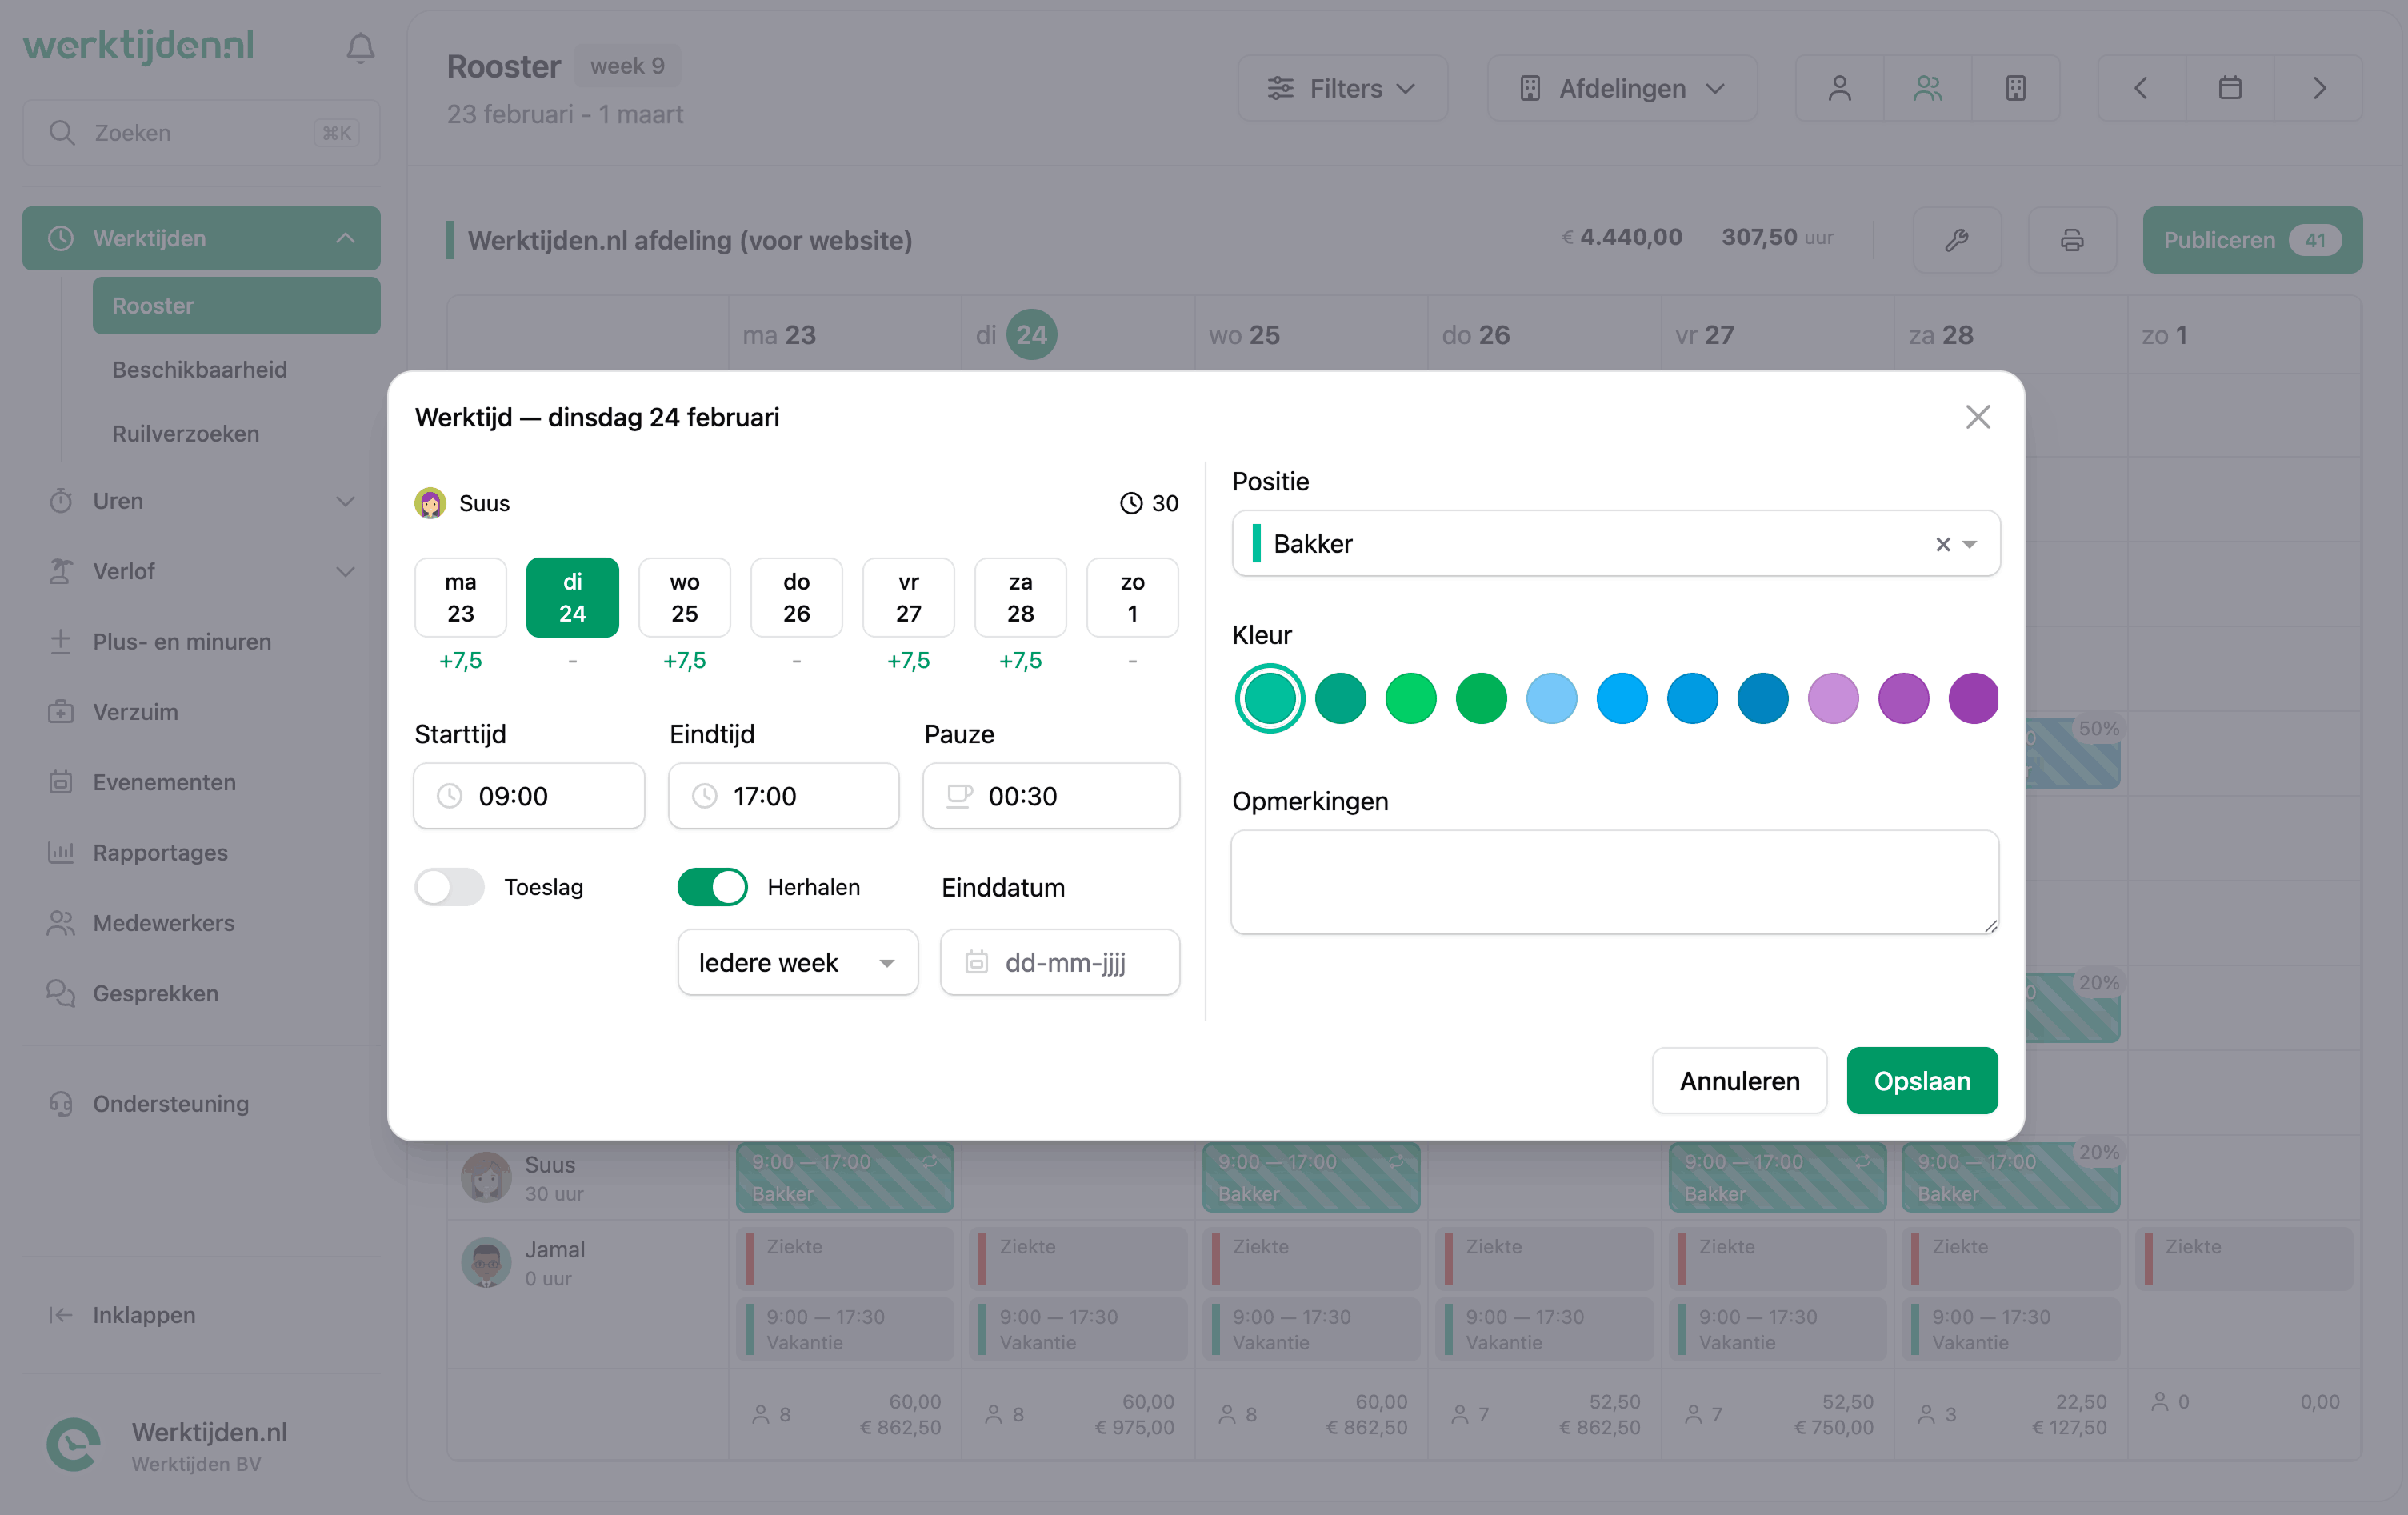
Task: Enable the Toeslag toggle
Action: point(449,887)
